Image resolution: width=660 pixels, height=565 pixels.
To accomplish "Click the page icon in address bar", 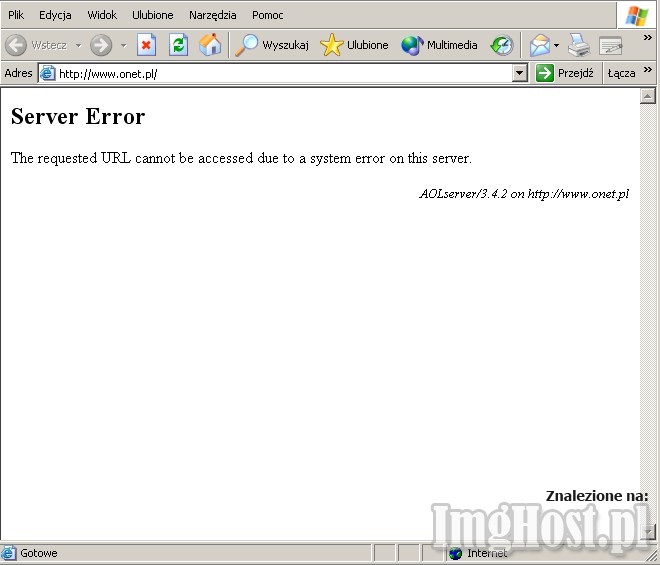I will (x=48, y=73).
